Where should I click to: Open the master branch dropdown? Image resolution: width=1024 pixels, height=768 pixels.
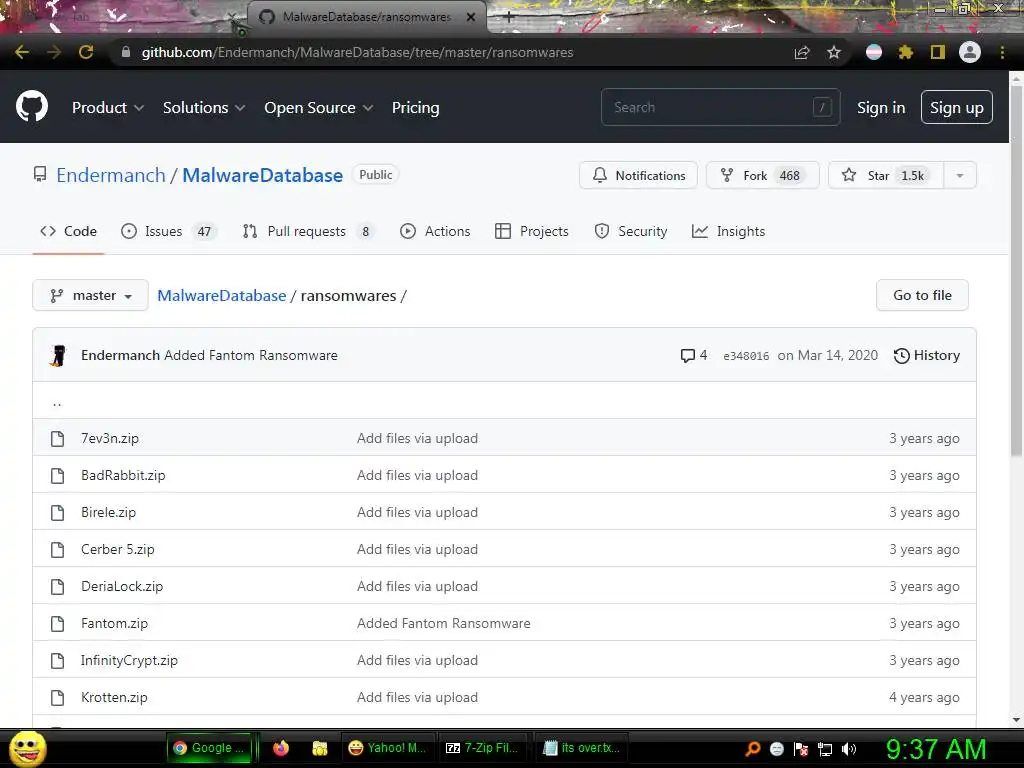(90, 295)
